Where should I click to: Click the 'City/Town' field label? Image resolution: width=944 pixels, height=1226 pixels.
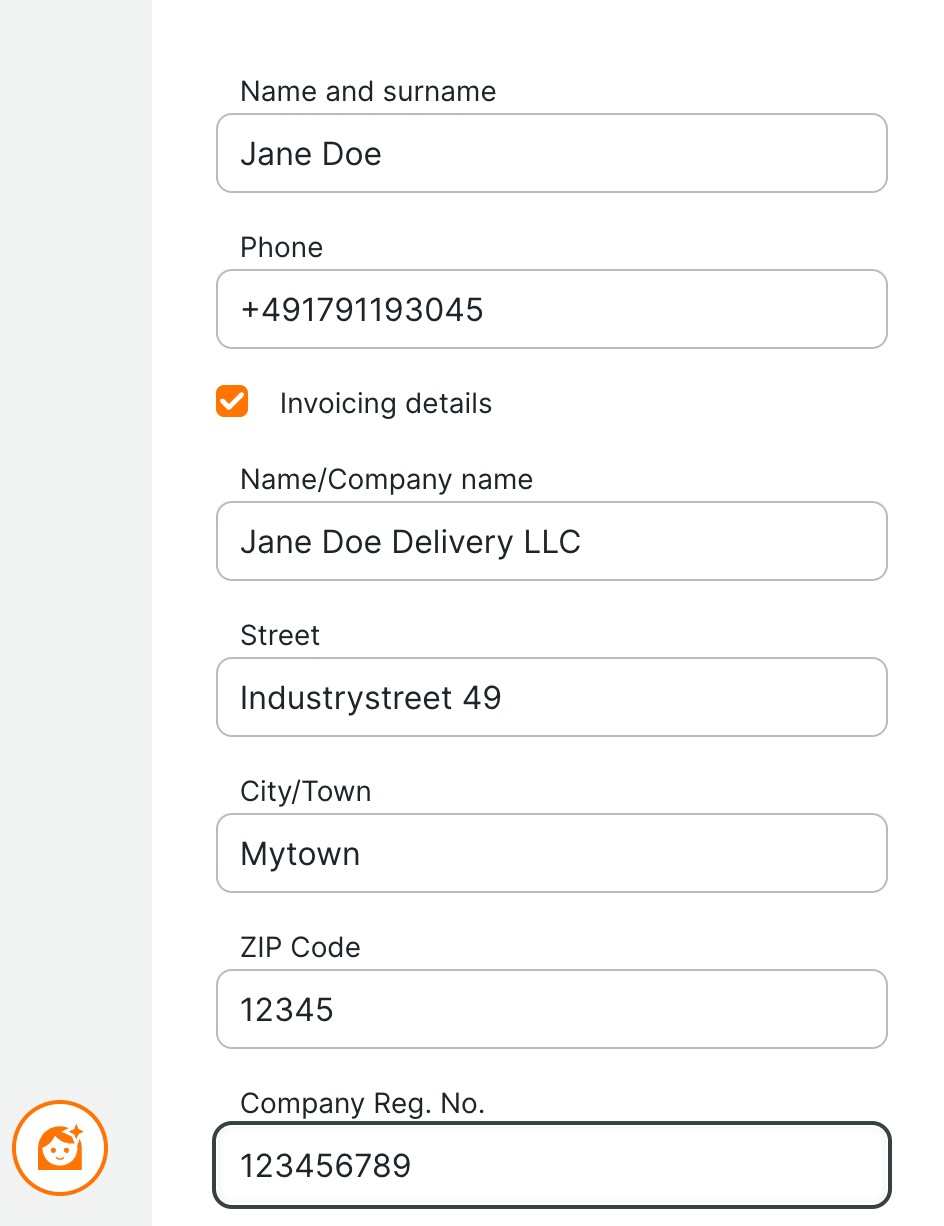pyautogui.click(x=305, y=792)
